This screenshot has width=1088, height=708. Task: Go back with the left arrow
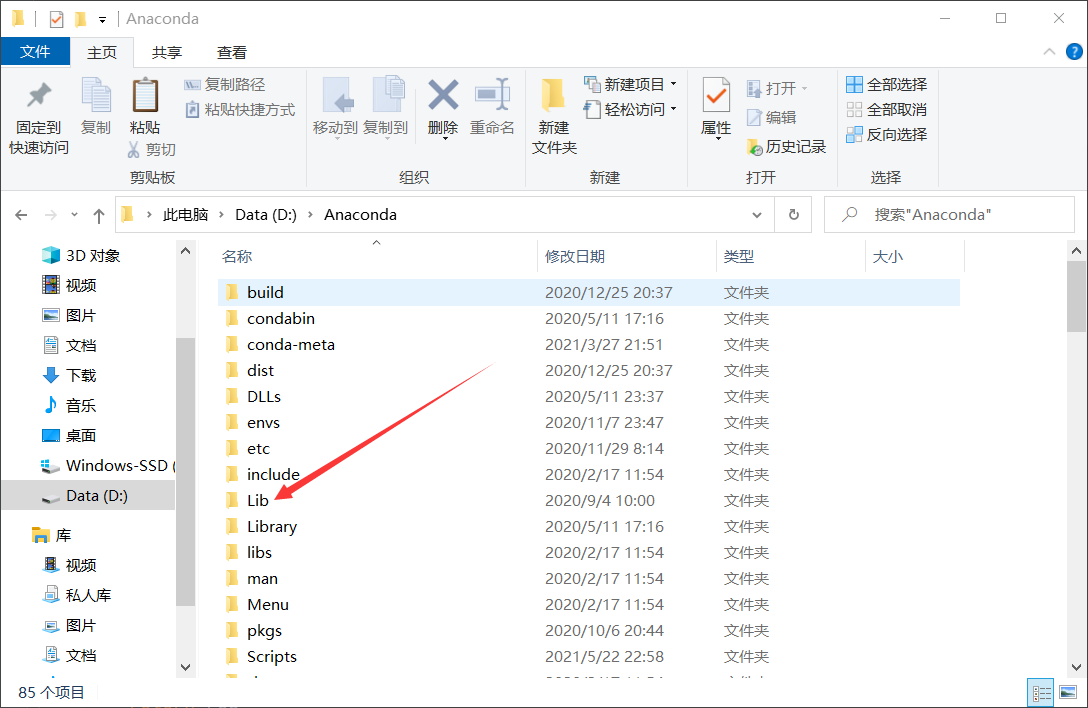point(22,215)
